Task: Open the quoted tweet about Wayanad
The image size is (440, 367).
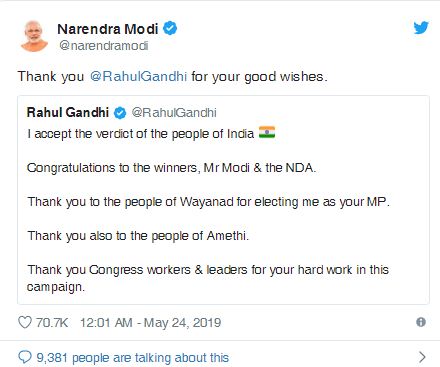Action: pyautogui.click(x=223, y=200)
